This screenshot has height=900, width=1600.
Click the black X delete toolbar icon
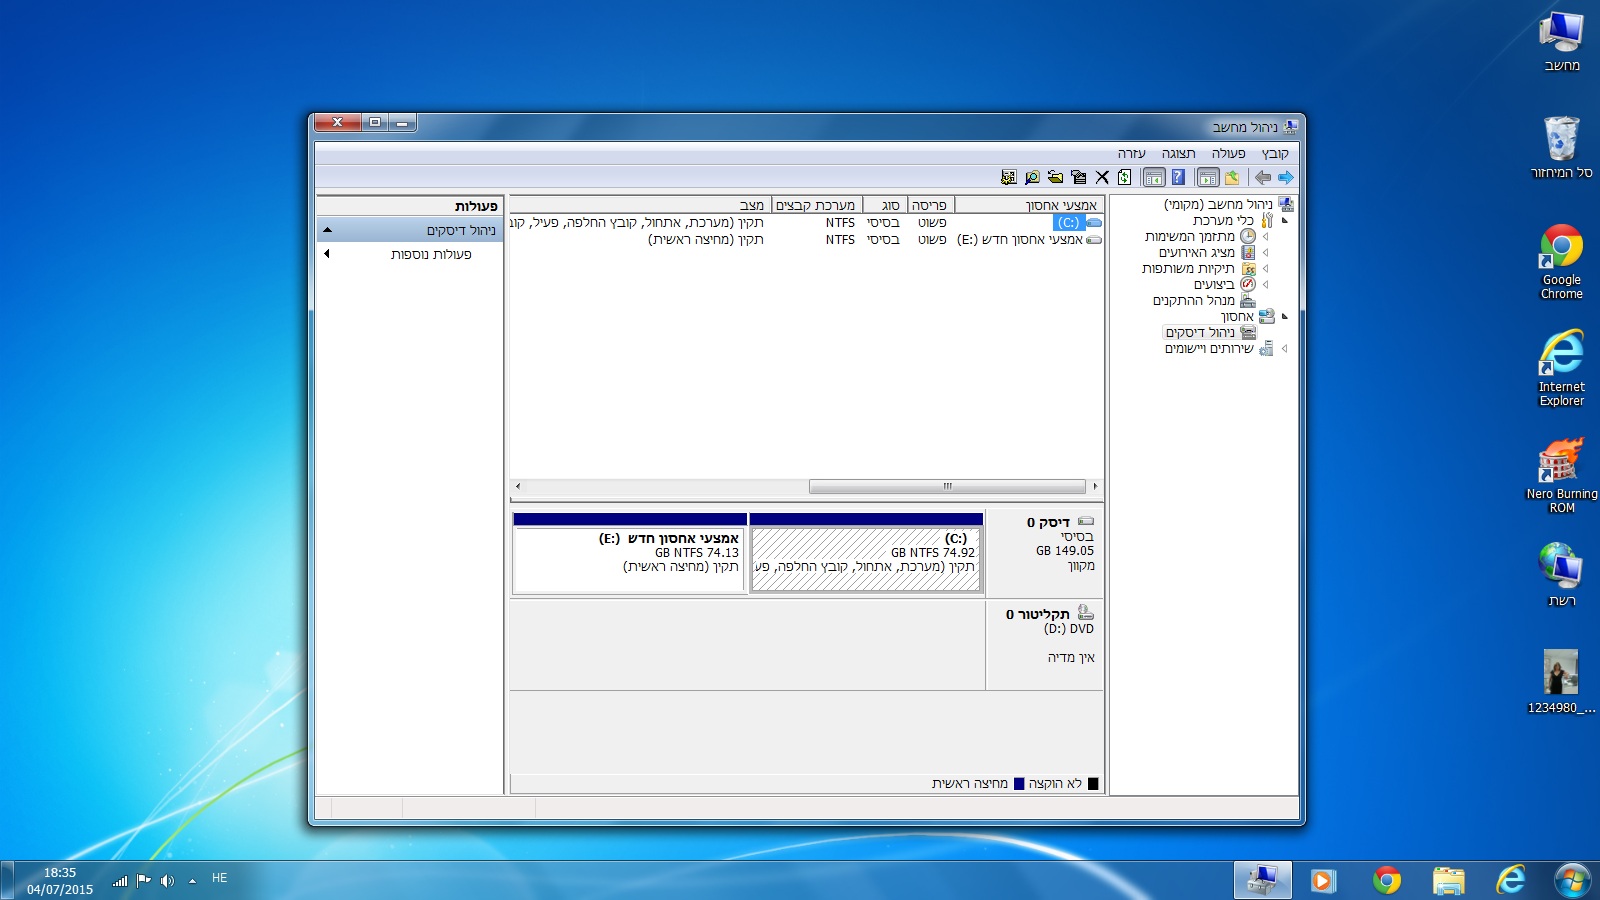pyautogui.click(x=1102, y=178)
